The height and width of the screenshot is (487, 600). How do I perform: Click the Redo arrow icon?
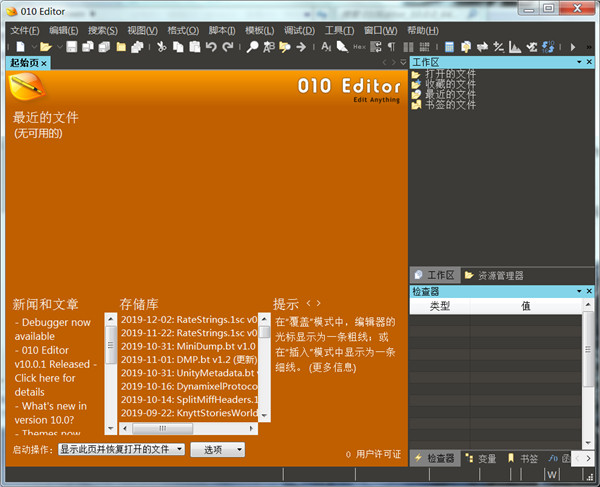click(x=227, y=47)
